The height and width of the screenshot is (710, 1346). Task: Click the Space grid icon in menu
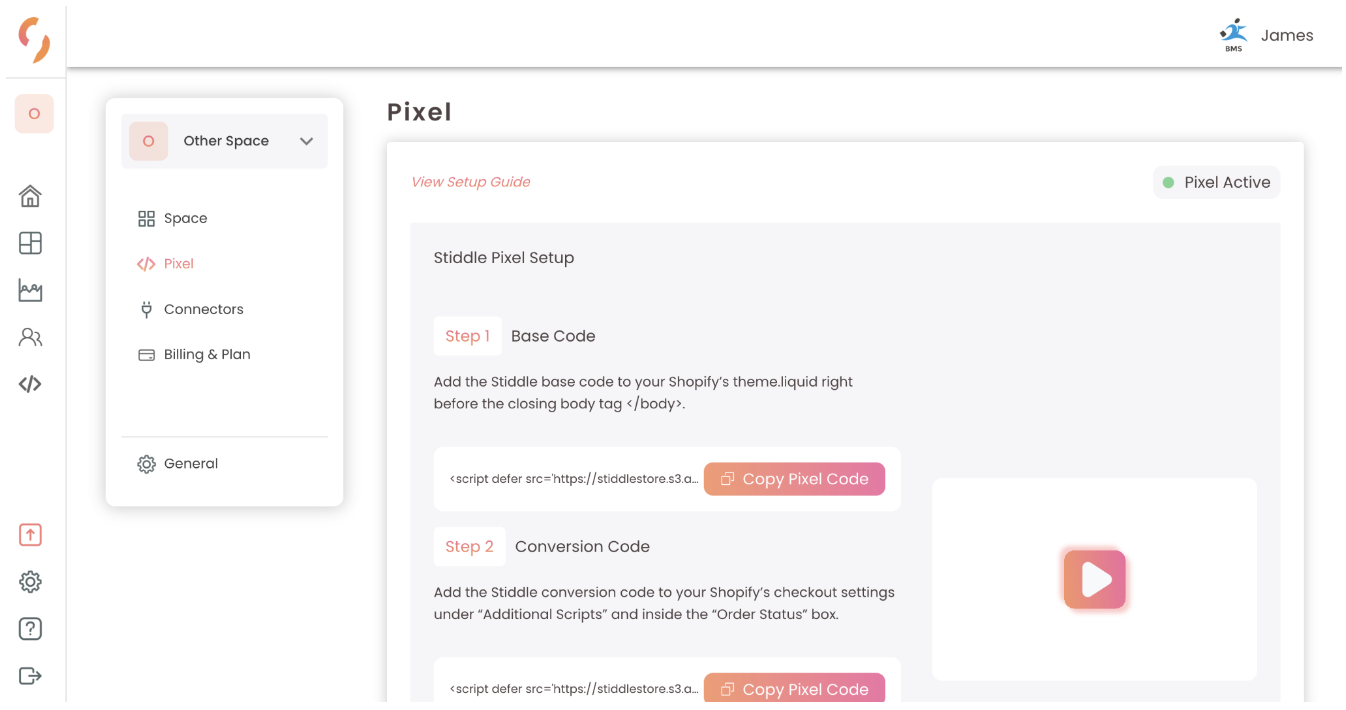tap(146, 219)
